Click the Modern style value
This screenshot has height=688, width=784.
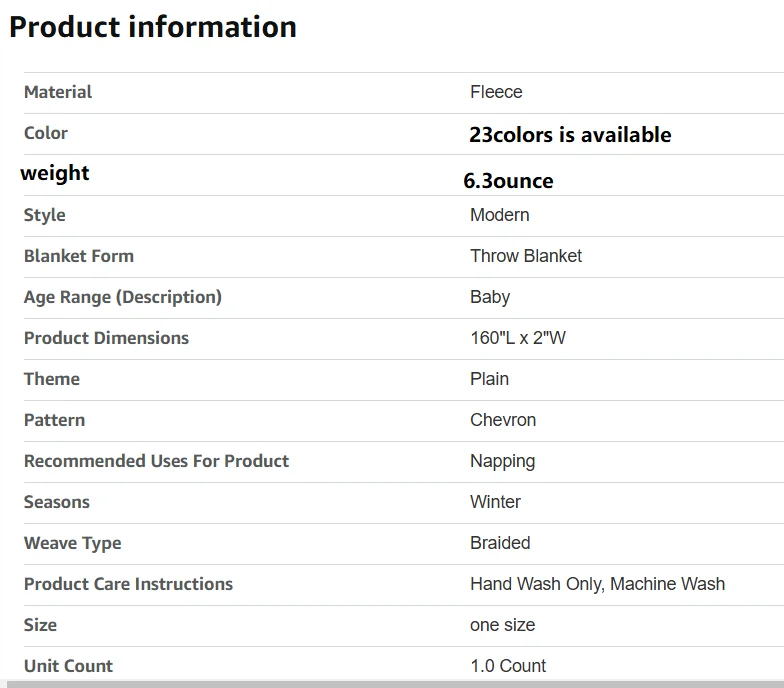(500, 215)
